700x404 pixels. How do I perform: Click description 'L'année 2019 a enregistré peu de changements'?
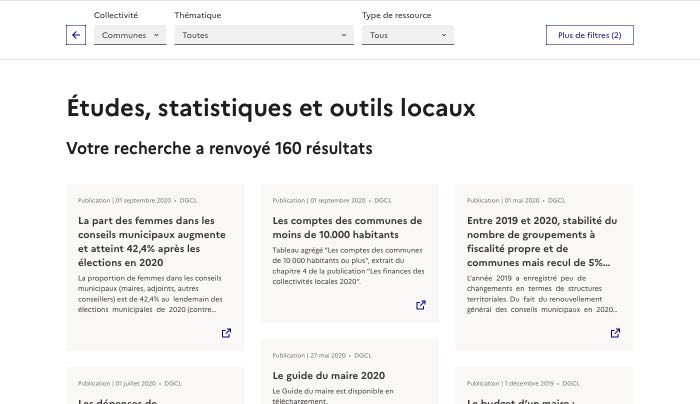tap(542, 294)
